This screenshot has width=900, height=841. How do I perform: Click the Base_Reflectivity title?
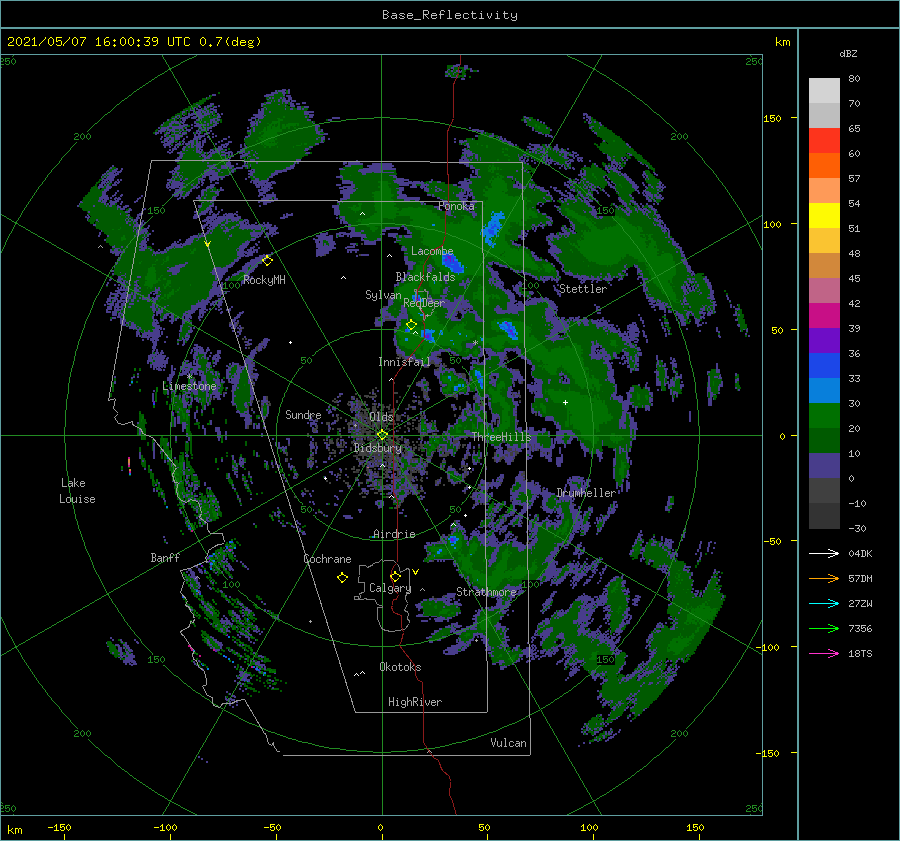click(x=450, y=15)
